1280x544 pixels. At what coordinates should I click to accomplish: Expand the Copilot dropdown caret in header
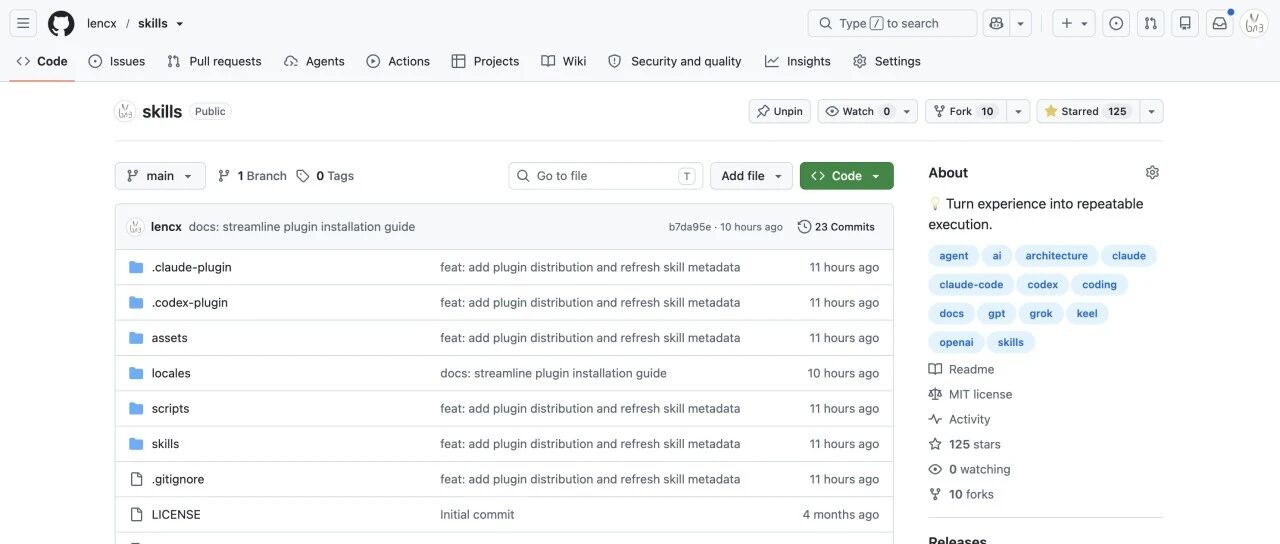point(1020,23)
